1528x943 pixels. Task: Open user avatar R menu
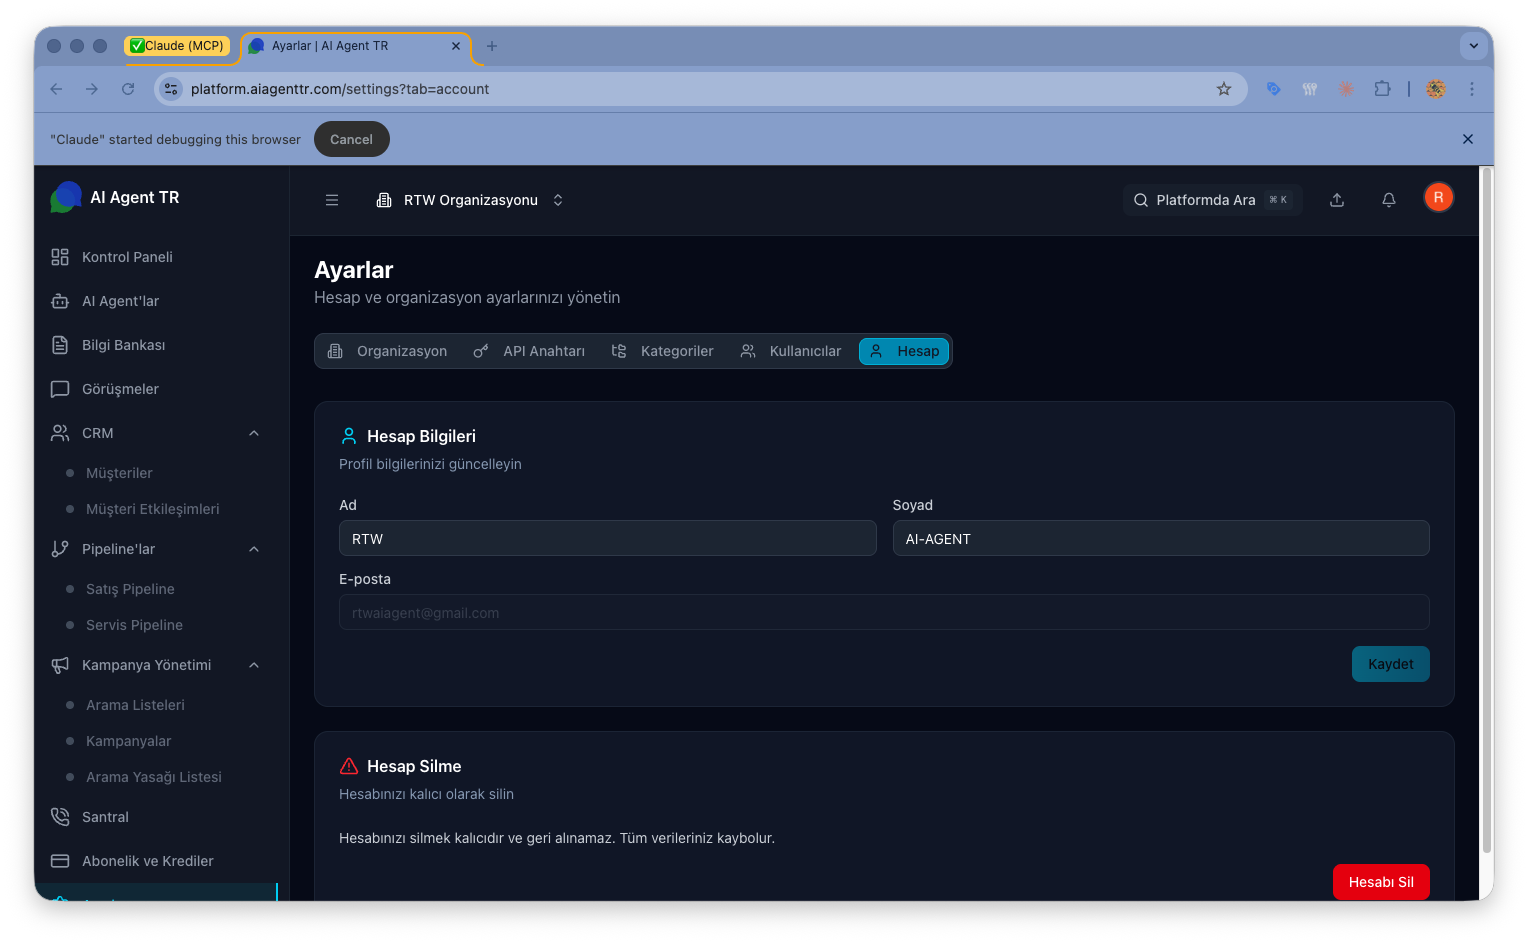point(1438,197)
